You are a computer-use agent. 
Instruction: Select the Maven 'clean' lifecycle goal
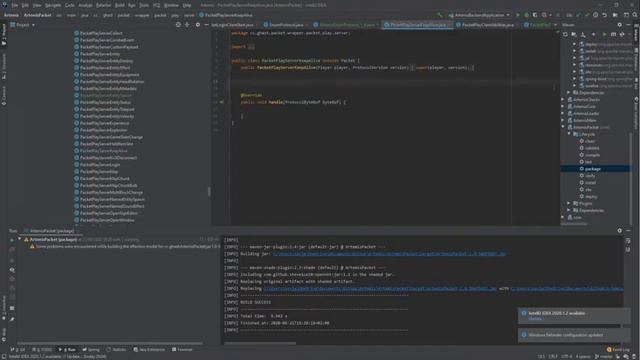[587, 141]
